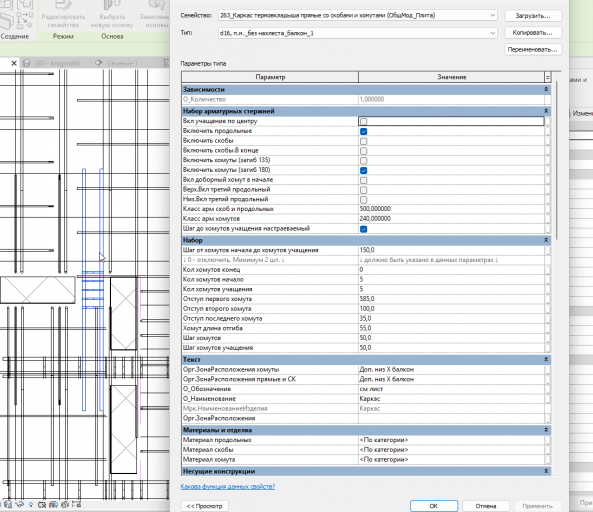The width and height of the screenshot is (593, 512).
Task: Toggle Вкл учащение по центру checkbox
Action: [x=363, y=121]
